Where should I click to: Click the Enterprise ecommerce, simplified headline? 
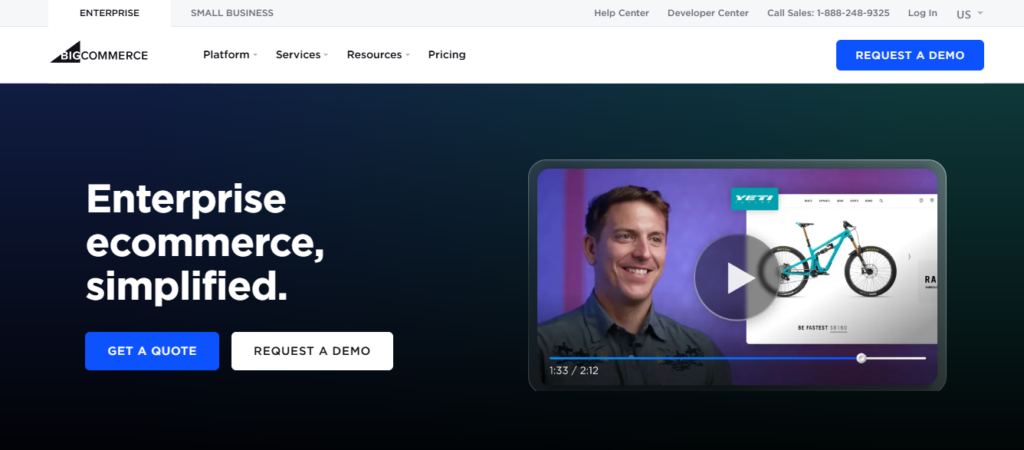[205, 242]
